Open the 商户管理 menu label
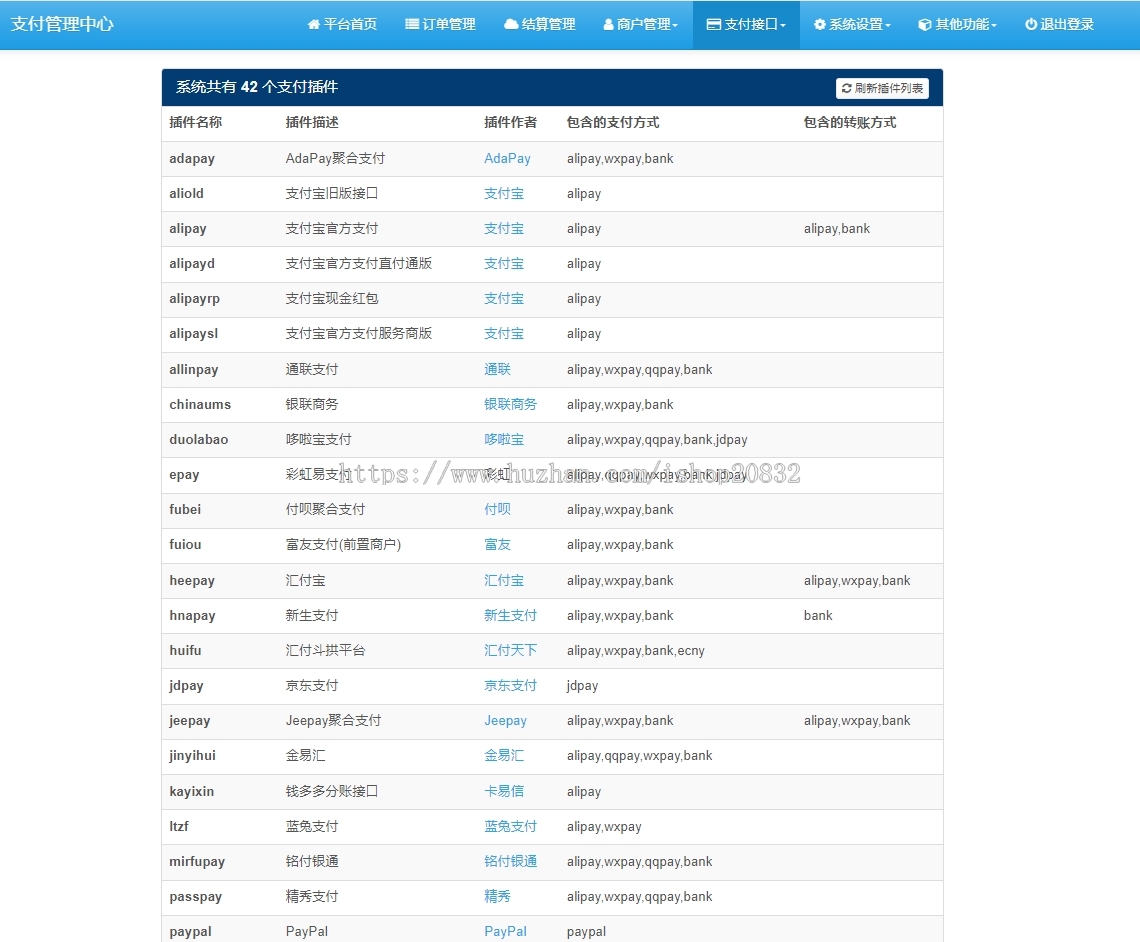 pos(643,25)
